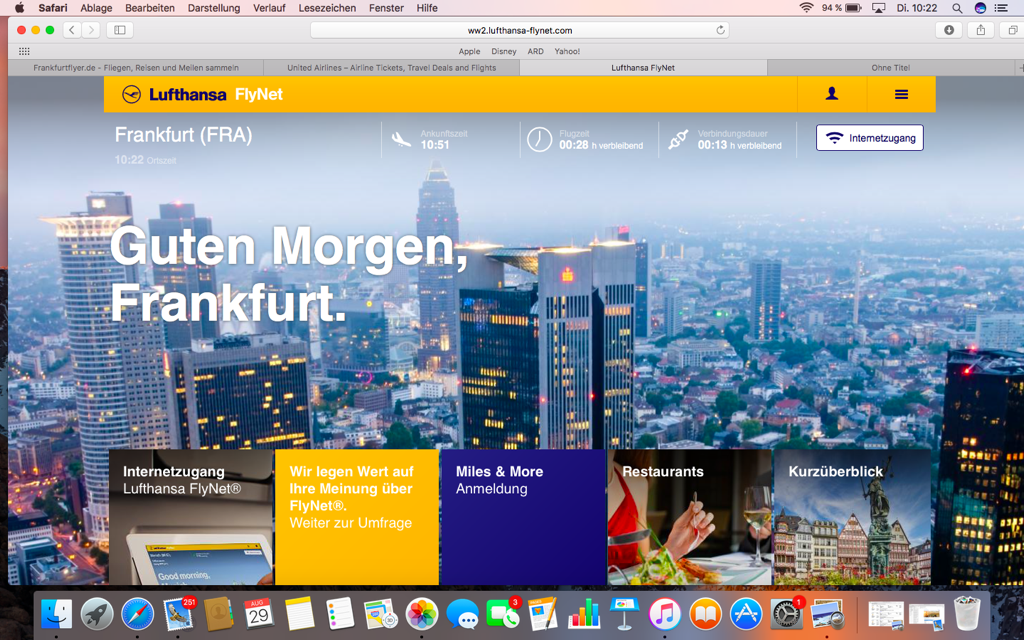Viewport: 1024px width, 640px height.
Task: Open the Lesezeichen menu
Action: [327, 8]
